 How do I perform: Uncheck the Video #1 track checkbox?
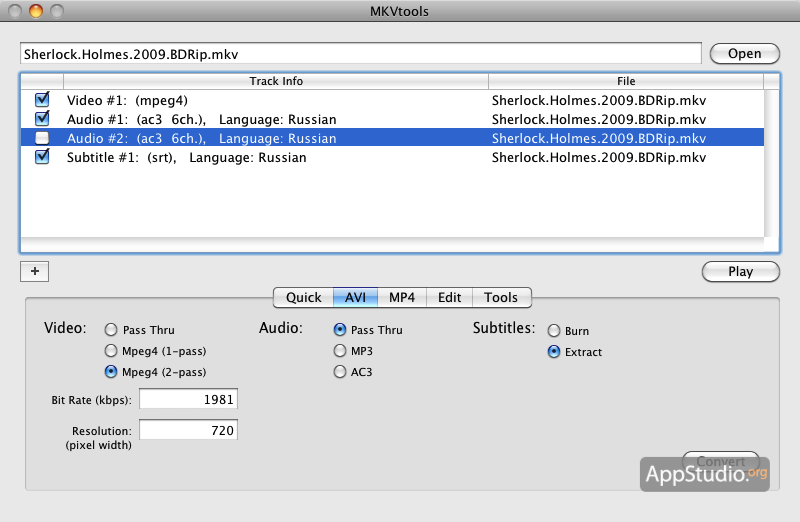[x=42, y=100]
